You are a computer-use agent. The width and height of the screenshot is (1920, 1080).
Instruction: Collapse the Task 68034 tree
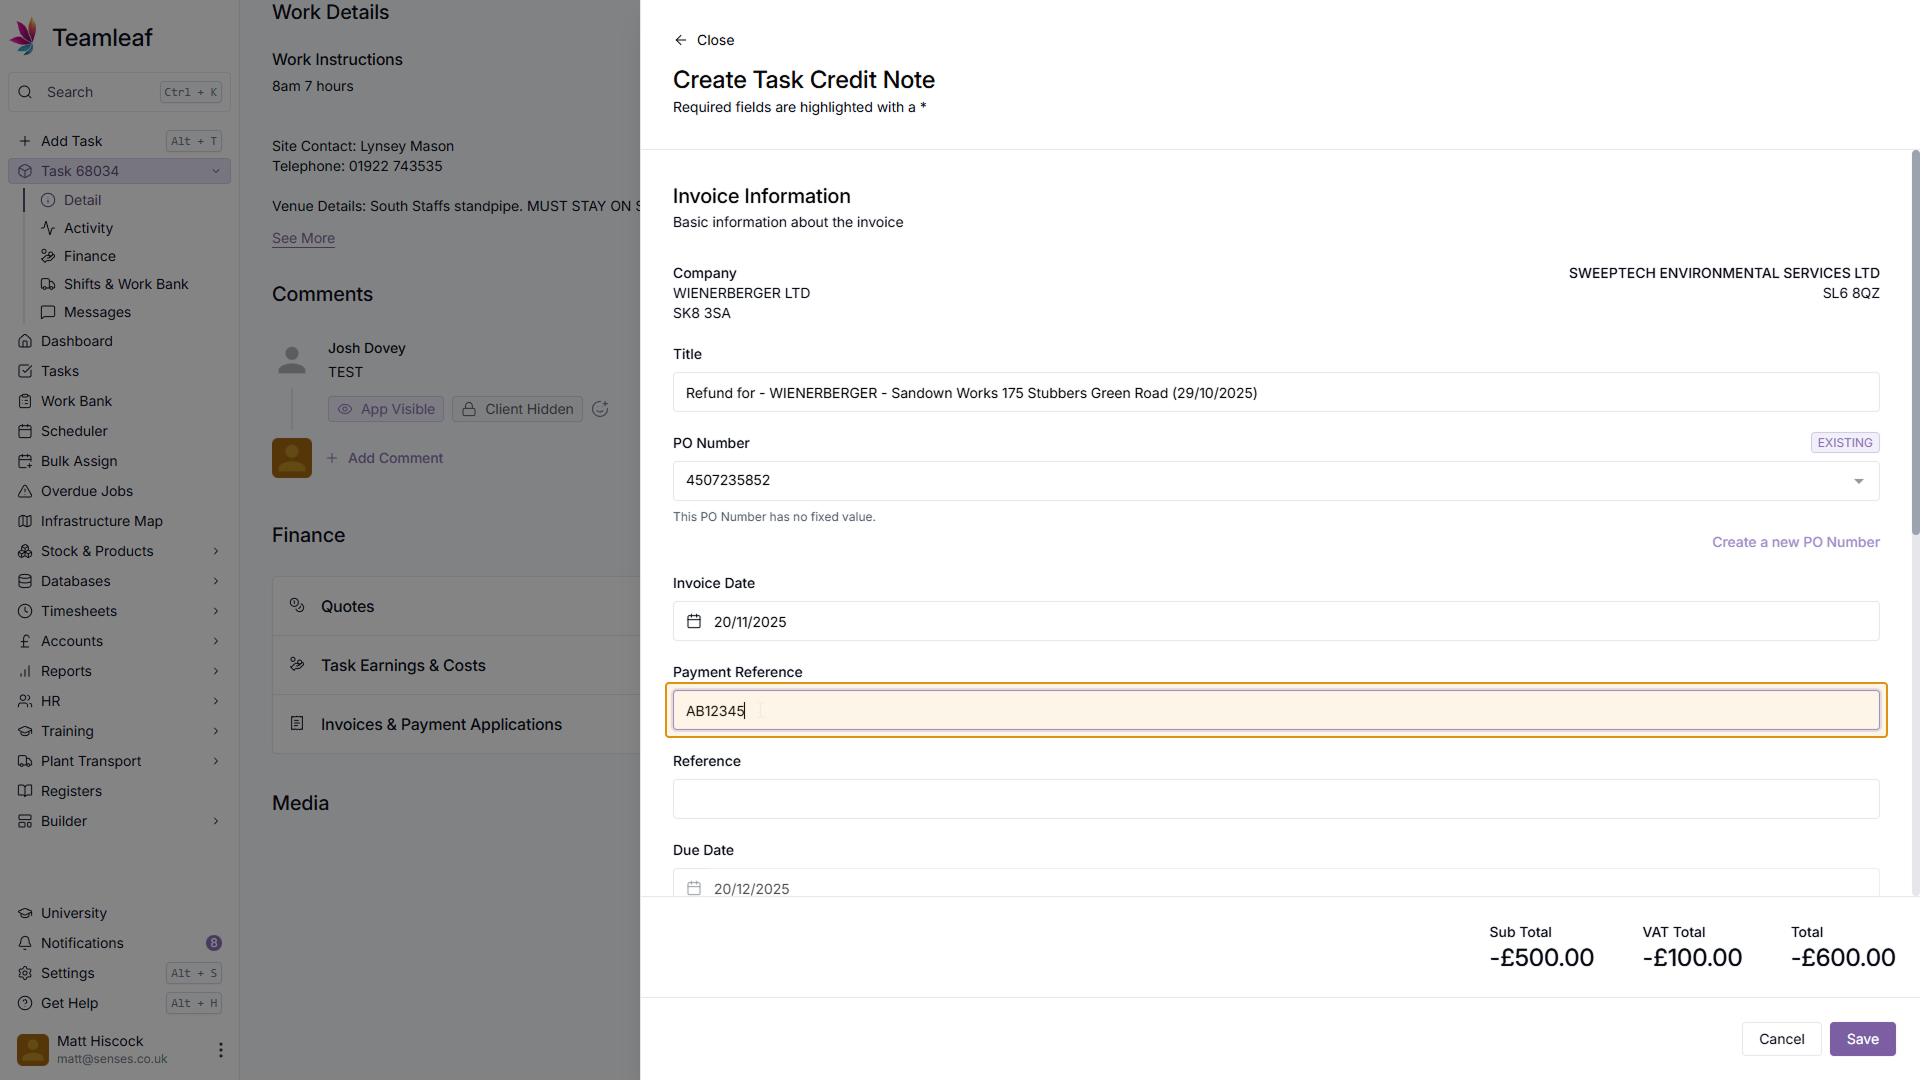click(x=215, y=171)
